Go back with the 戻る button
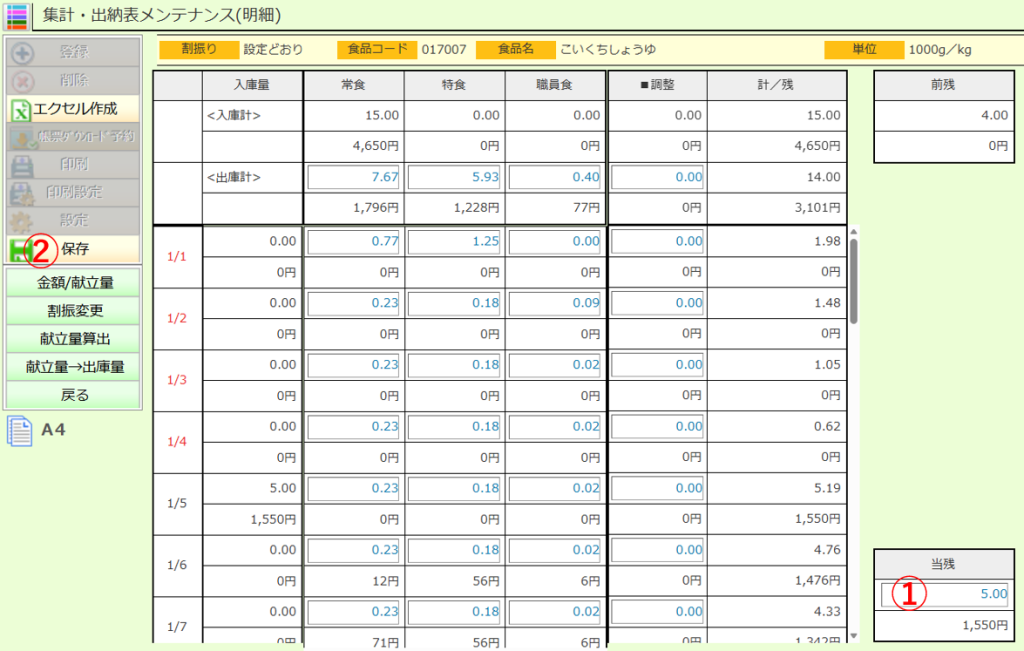This screenshot has width=1024, height=651. (x=74, y=395)
